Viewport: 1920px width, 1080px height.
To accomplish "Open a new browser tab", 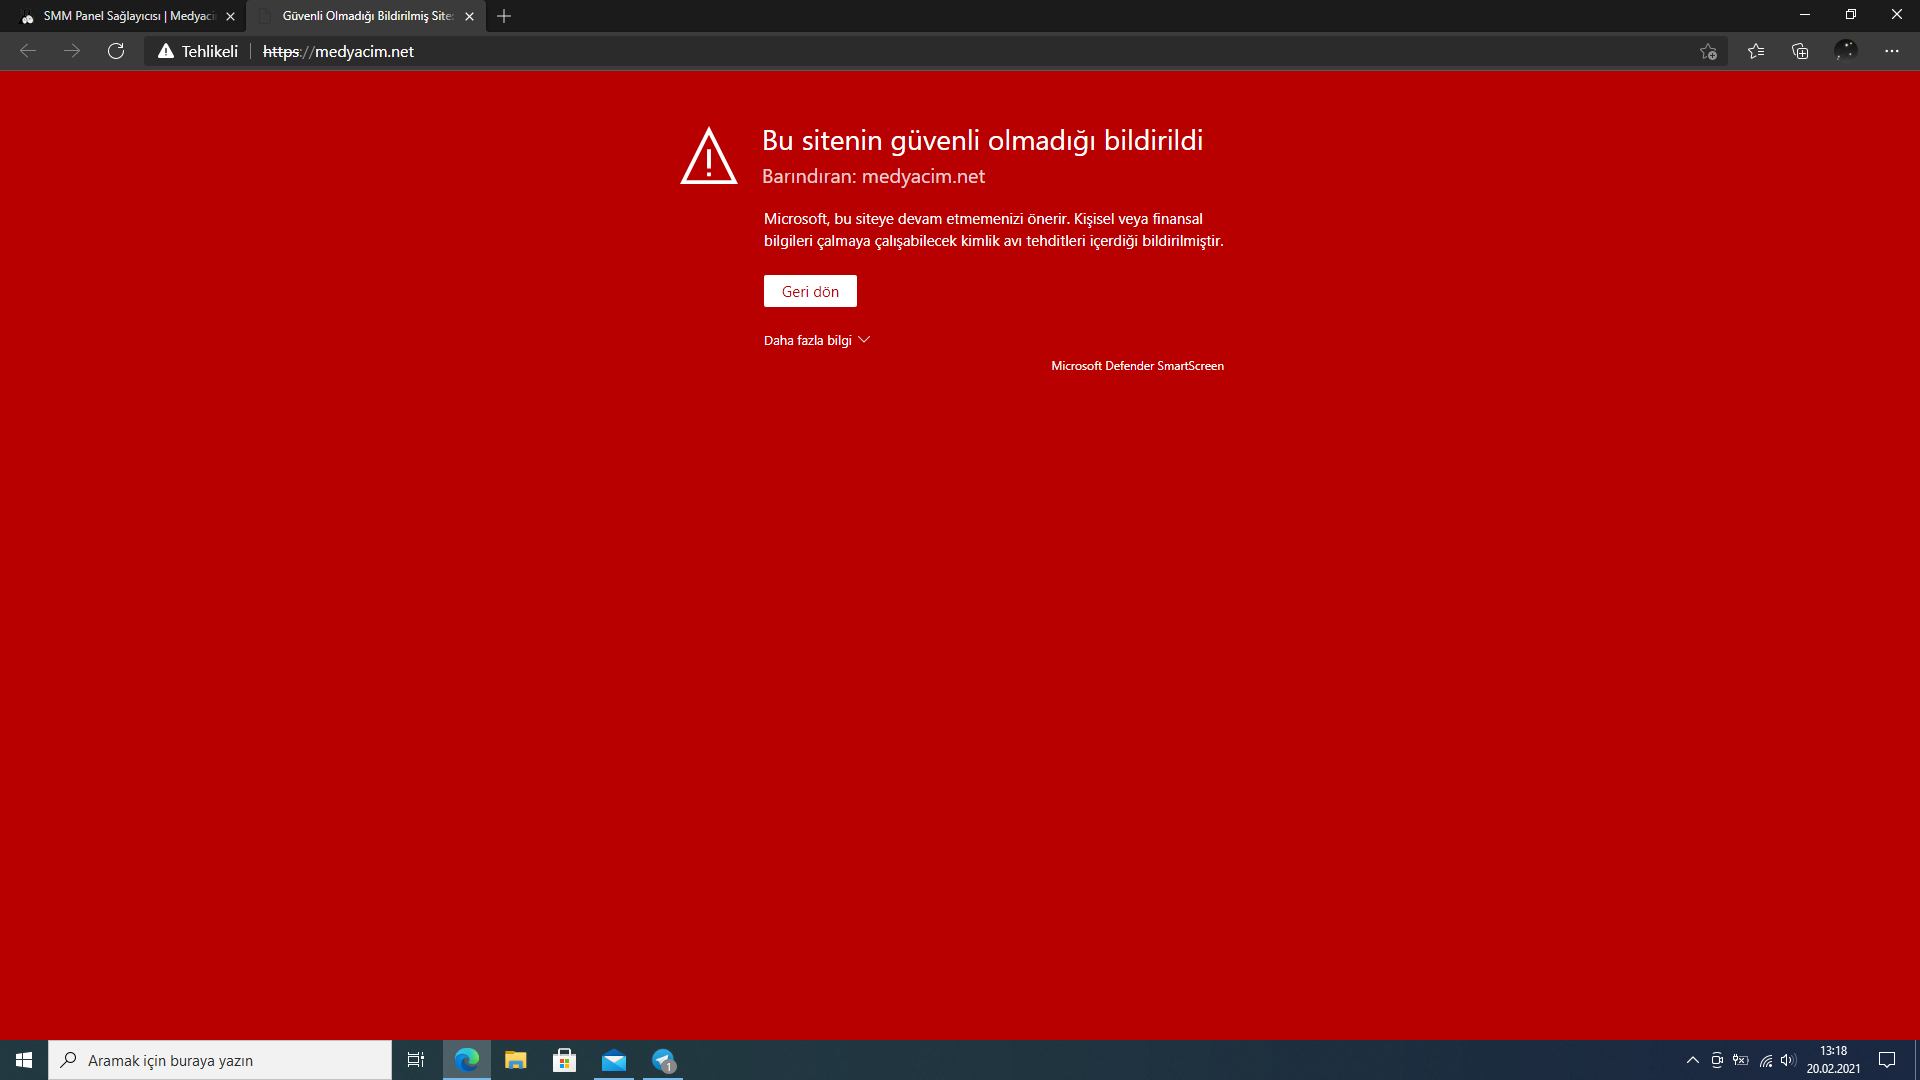I will point(504,16).
